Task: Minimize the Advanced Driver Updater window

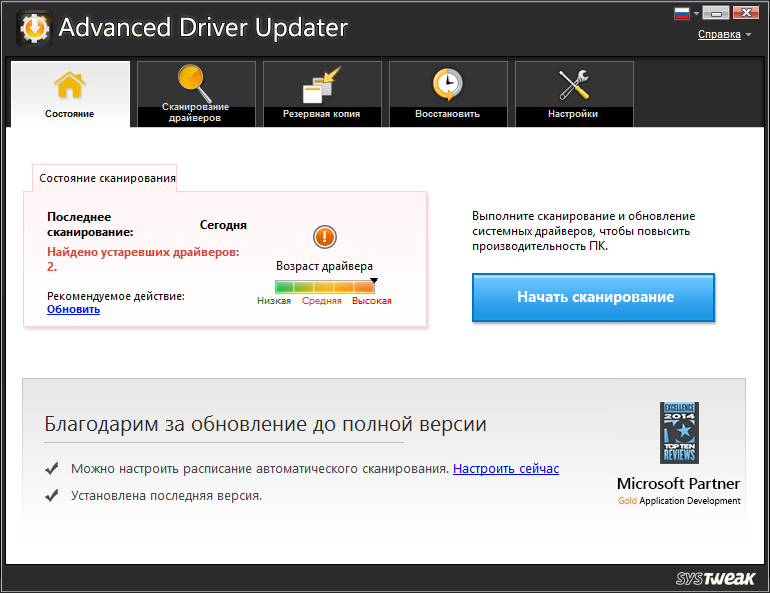Action: tap(715, 13)
